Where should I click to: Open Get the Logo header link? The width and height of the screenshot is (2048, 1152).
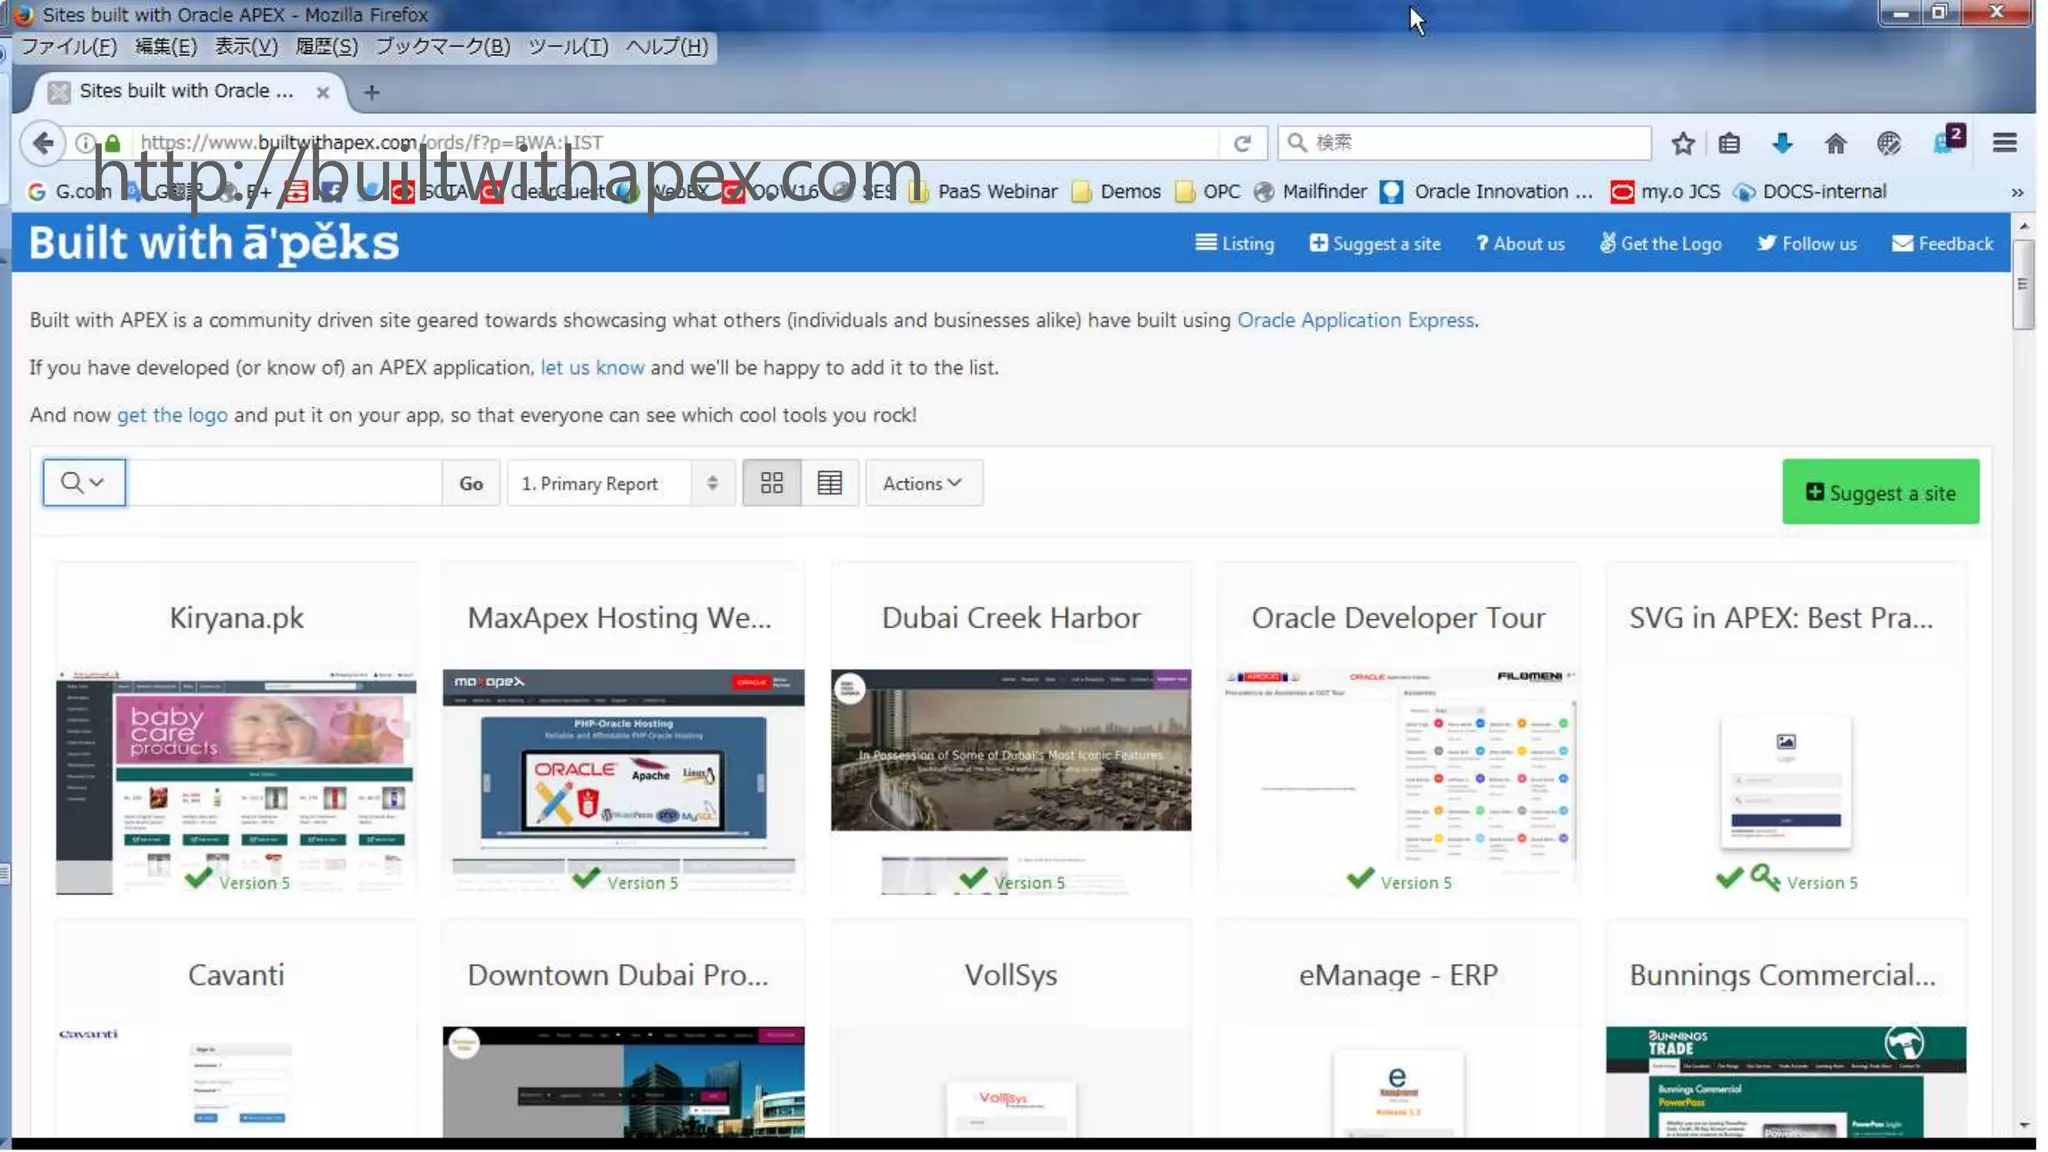click(x=1660, y=244)
